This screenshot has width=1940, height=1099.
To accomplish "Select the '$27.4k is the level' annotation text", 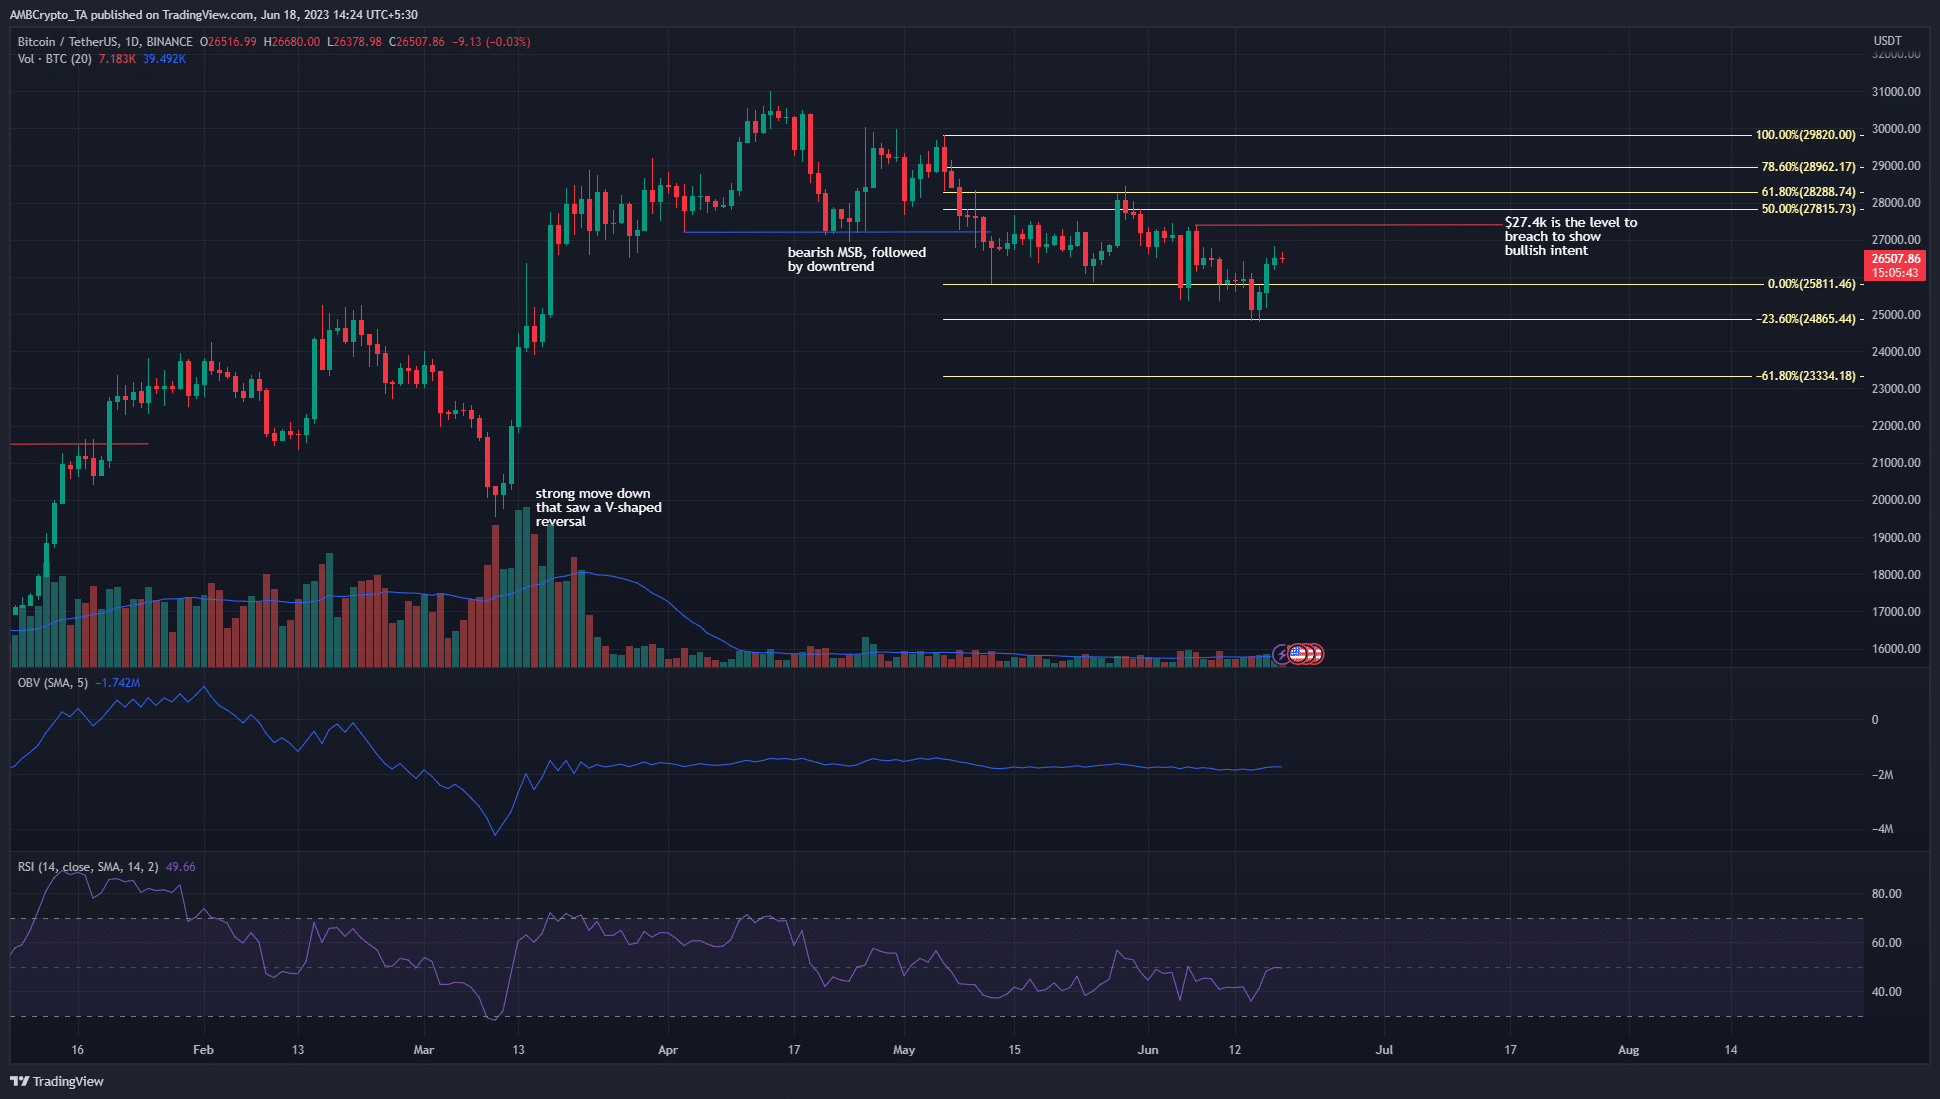I will point(1571,236).
